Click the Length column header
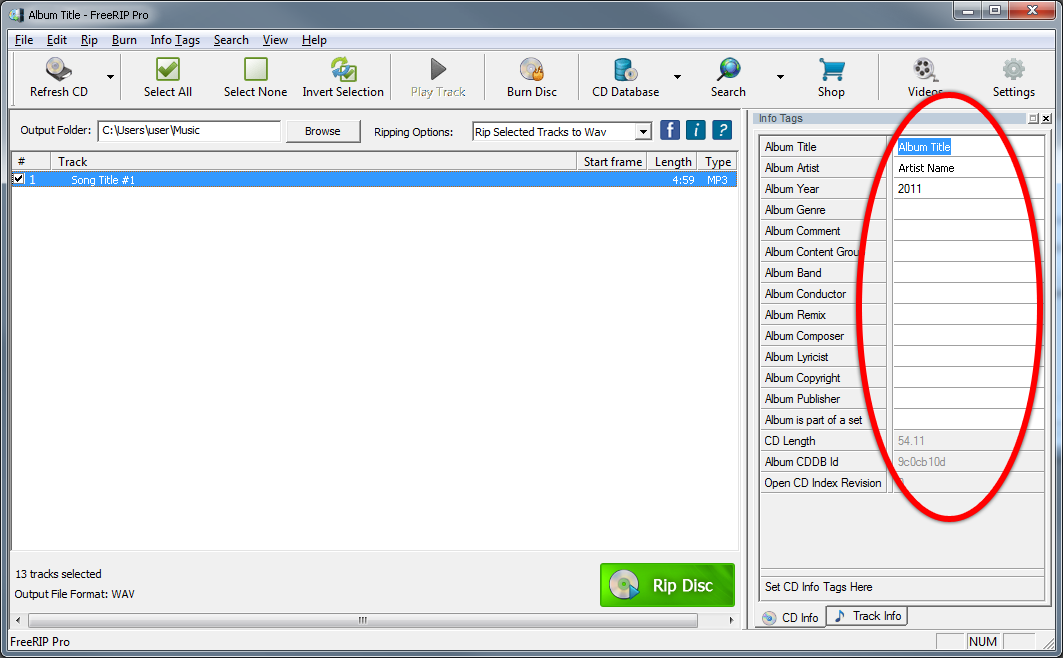Viewport: 1063px width, 658px height. 673,161
